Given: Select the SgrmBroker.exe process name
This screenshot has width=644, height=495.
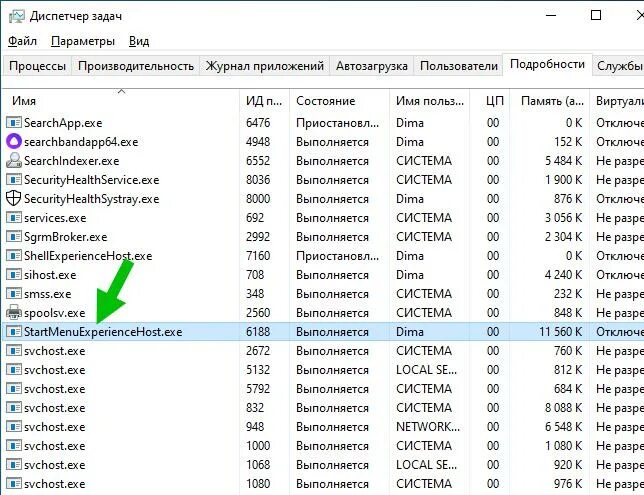Looking at the screenshot, I should pyautogui.click(x=65, y=237).
